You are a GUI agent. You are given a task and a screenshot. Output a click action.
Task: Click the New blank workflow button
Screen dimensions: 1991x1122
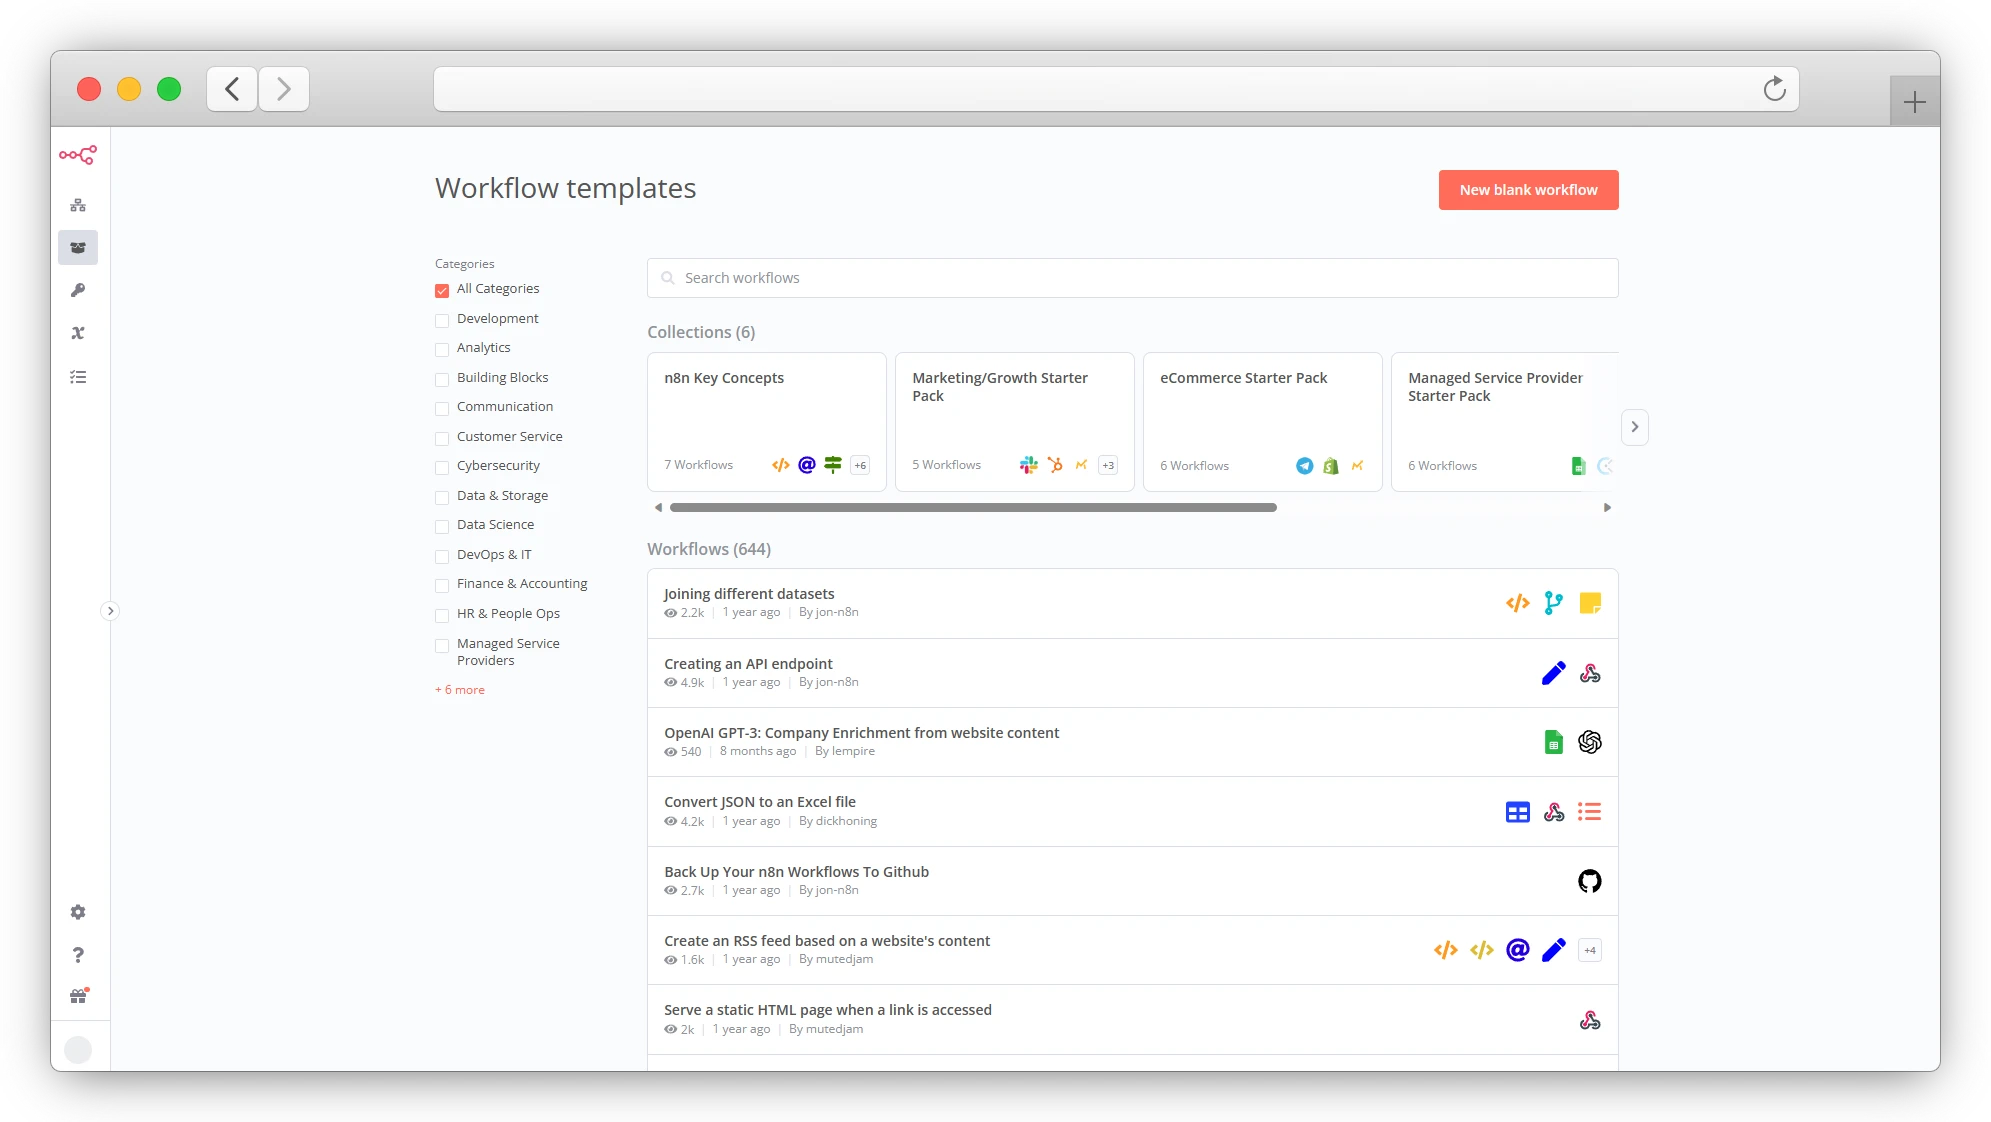tap(1528, 190)
